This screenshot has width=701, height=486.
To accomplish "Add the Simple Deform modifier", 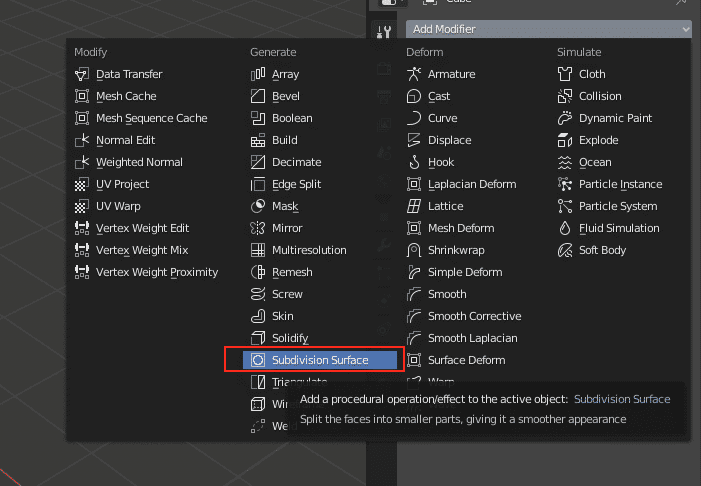I will 454,272.
